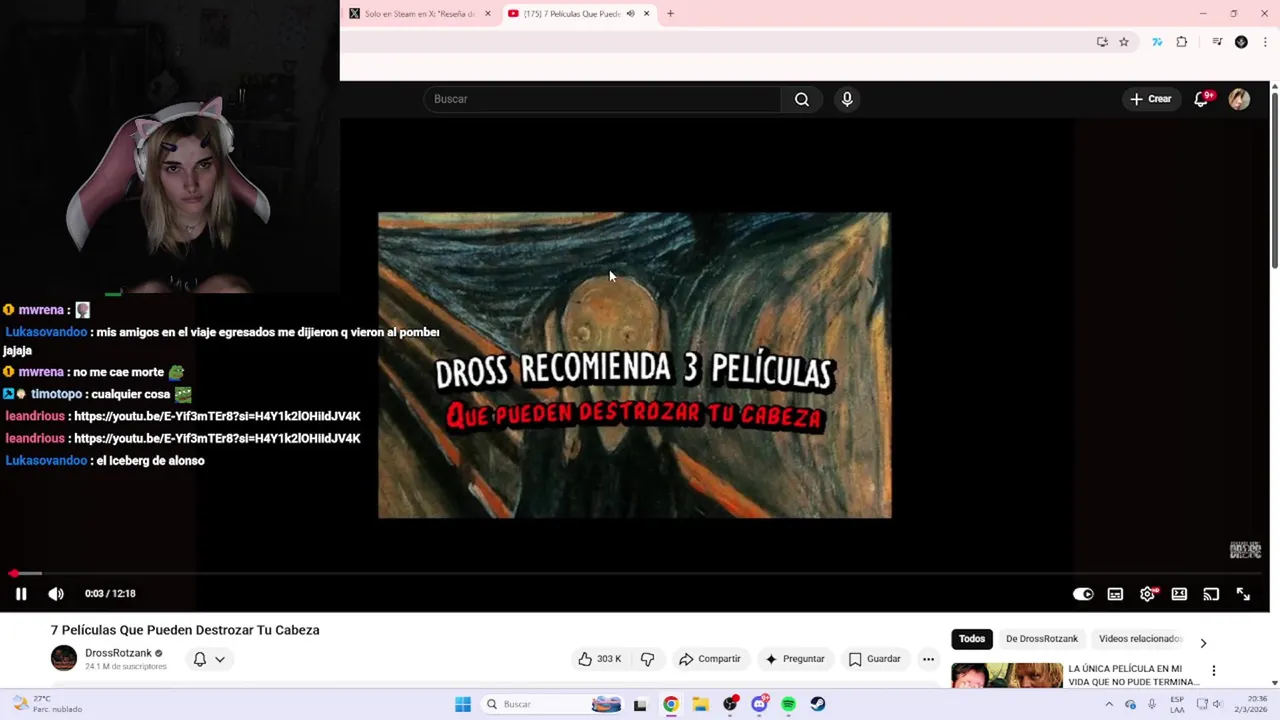The width and height of the screenshot is (1280, 720).
Task: Click the Preguntar button
Action: (x=795, y=659)
